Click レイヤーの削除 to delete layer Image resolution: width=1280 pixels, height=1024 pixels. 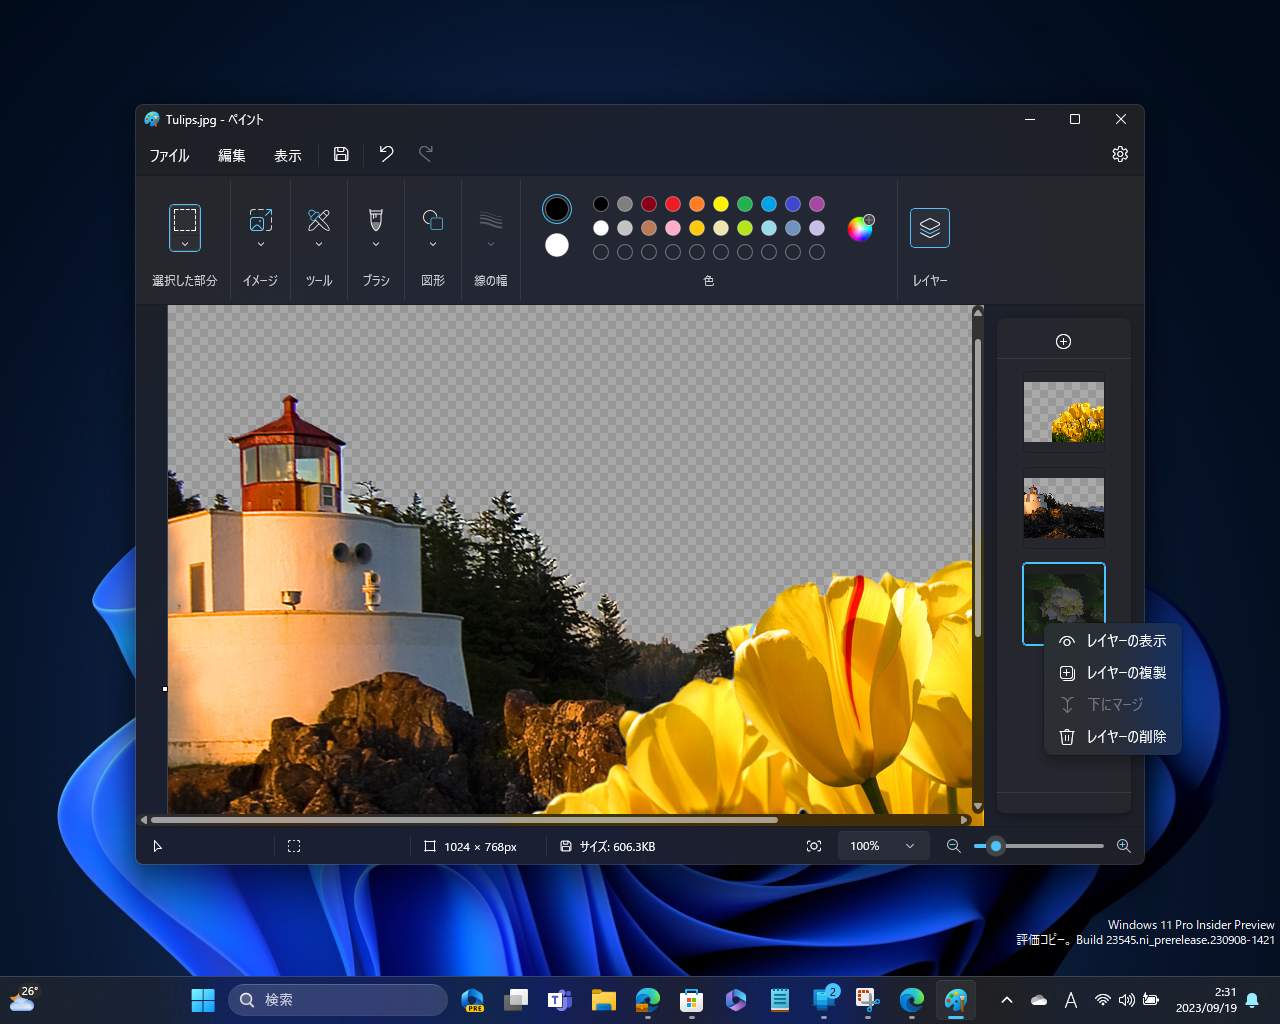[1112, 737]
